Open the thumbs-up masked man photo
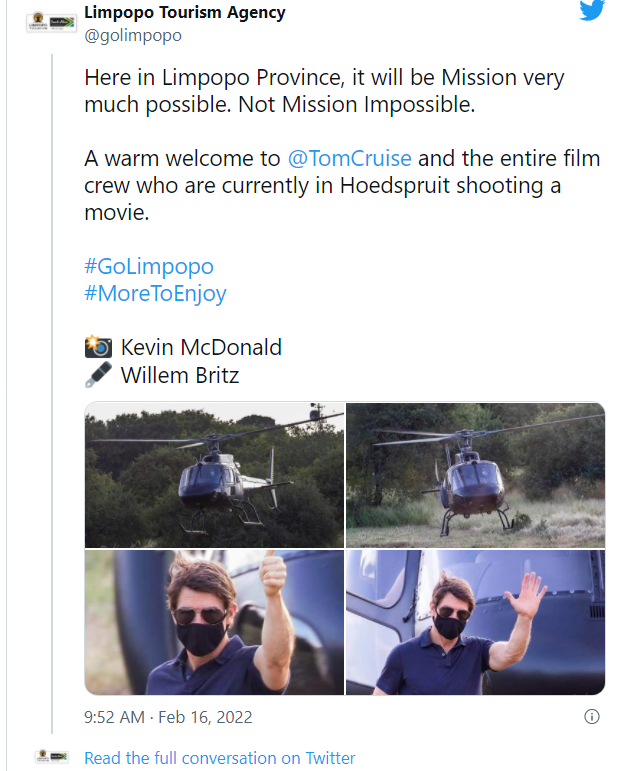This screenshot has height=771, width=623. coord(214,622)
